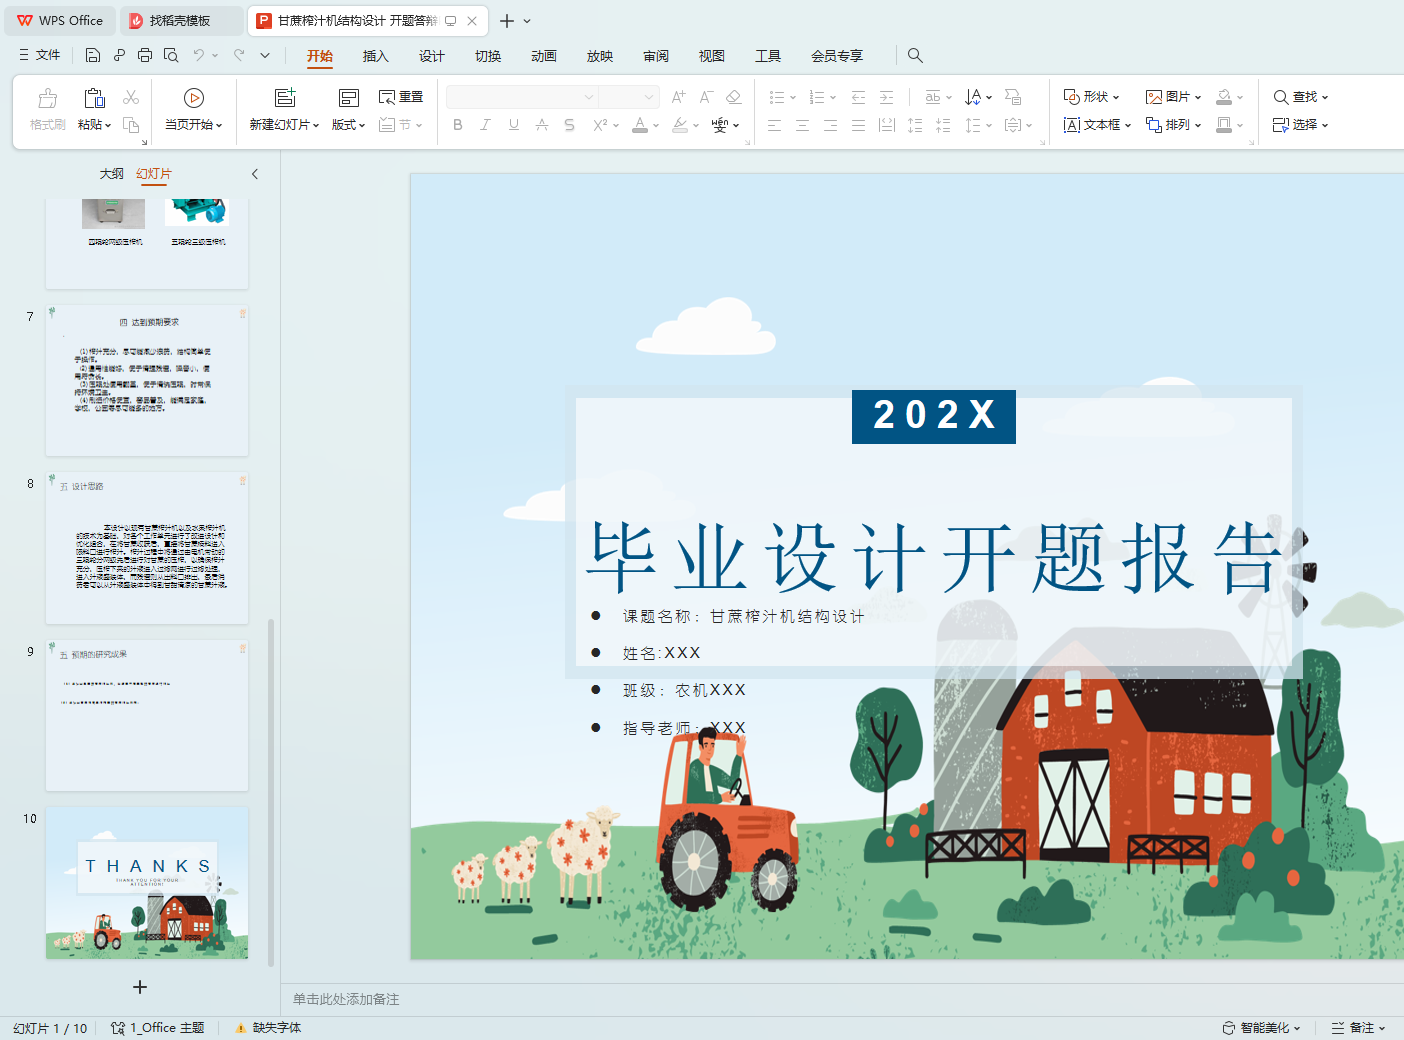1404x1040 pixels.
Task: Click the shape fill color bucket
Action: pos(1224,97)
